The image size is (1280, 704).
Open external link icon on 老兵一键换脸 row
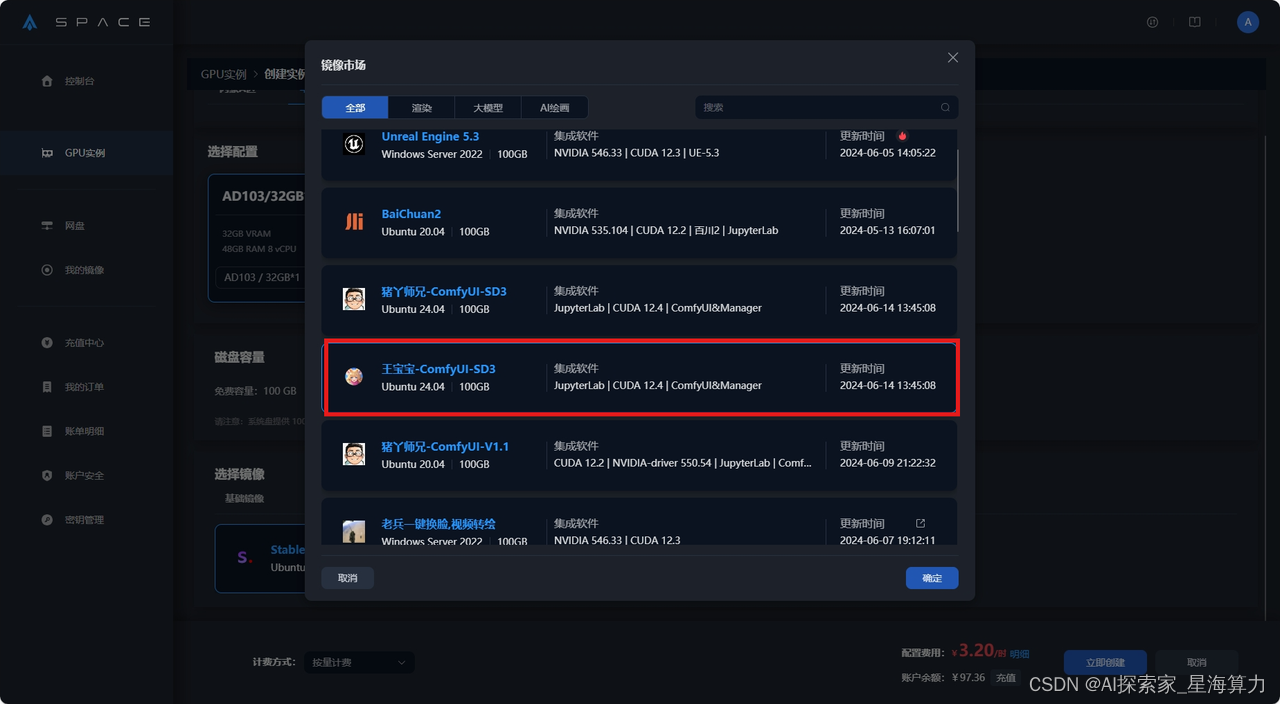[x=921, y=523]
